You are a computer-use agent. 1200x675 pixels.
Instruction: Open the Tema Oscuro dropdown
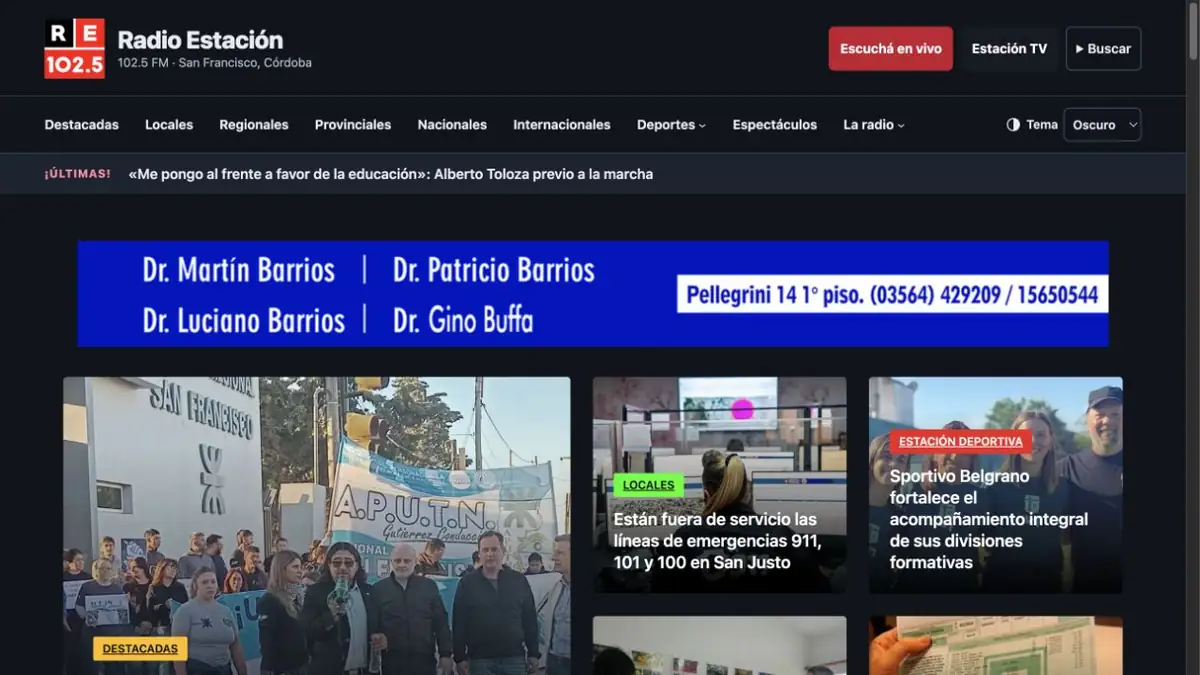pos(1102,125)
